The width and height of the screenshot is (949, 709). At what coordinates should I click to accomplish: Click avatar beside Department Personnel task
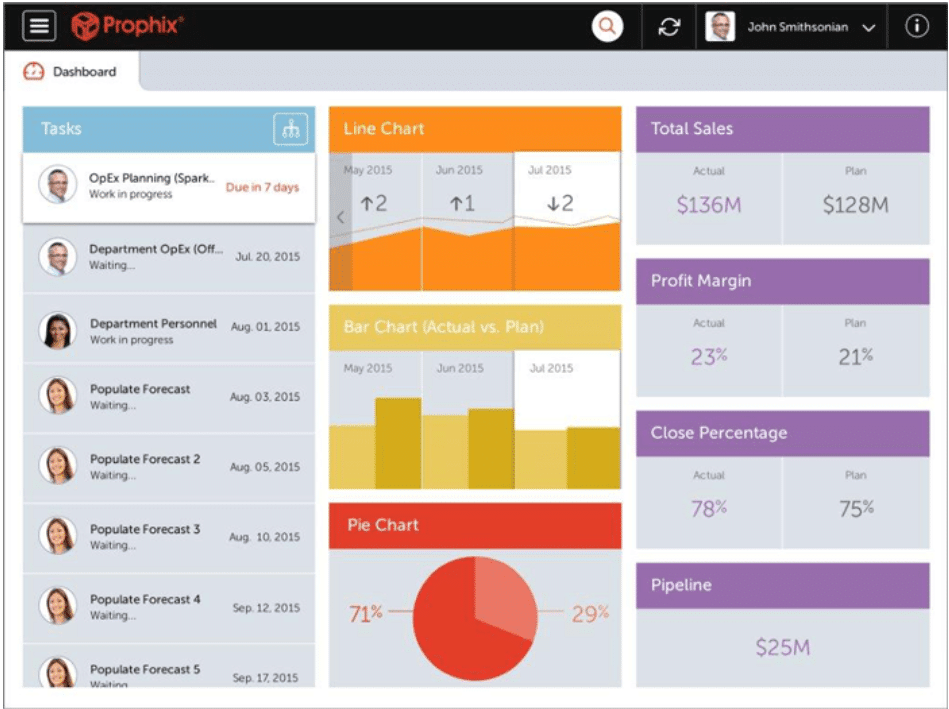point(57,331)
